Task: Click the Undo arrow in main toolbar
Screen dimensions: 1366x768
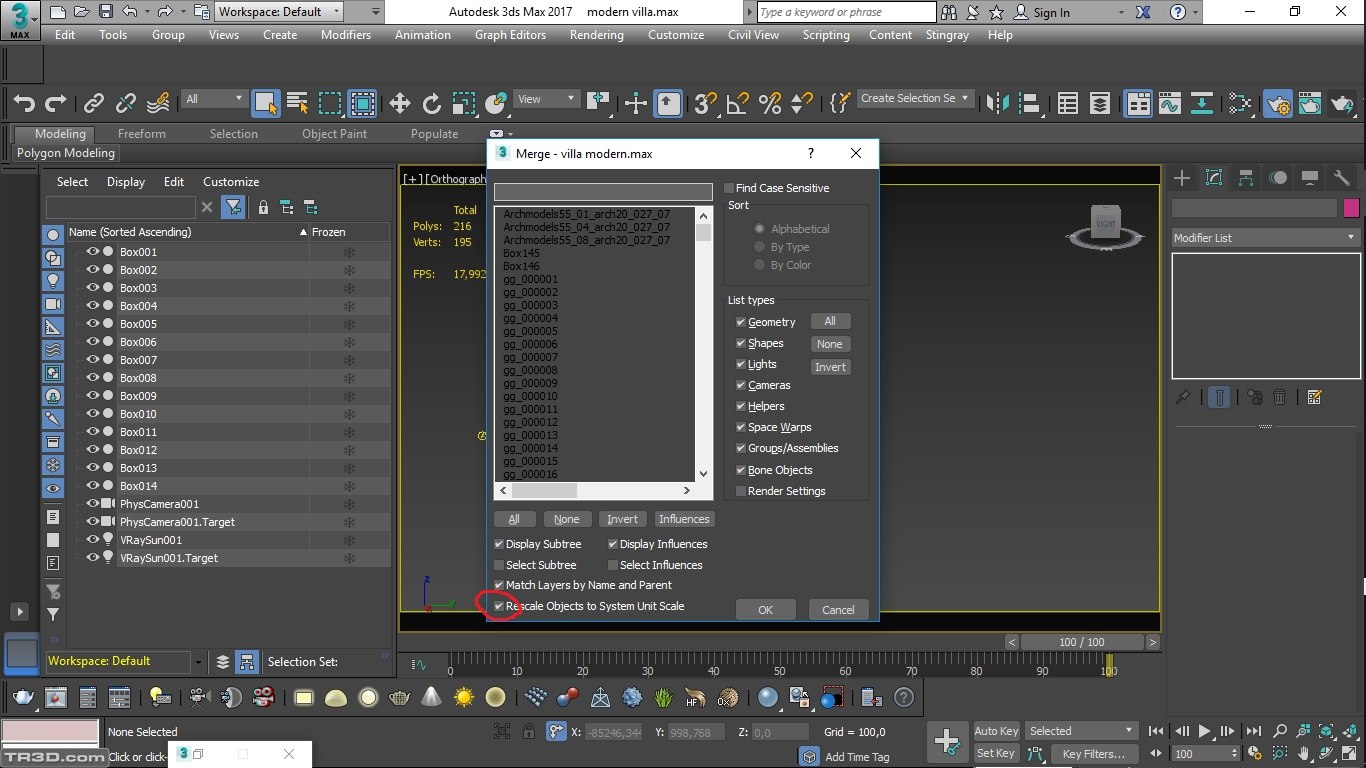Action: 24,103
